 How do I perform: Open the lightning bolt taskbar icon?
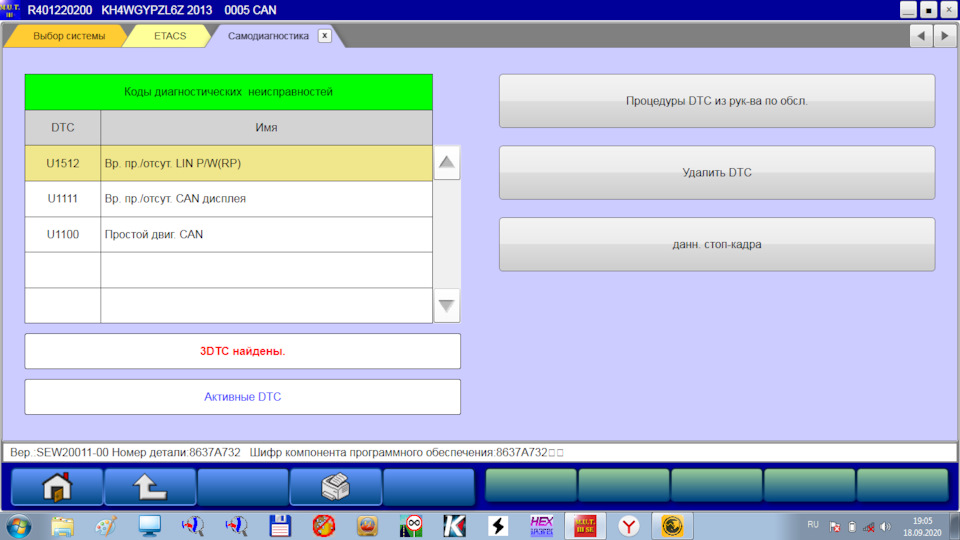tap(498, 526)
